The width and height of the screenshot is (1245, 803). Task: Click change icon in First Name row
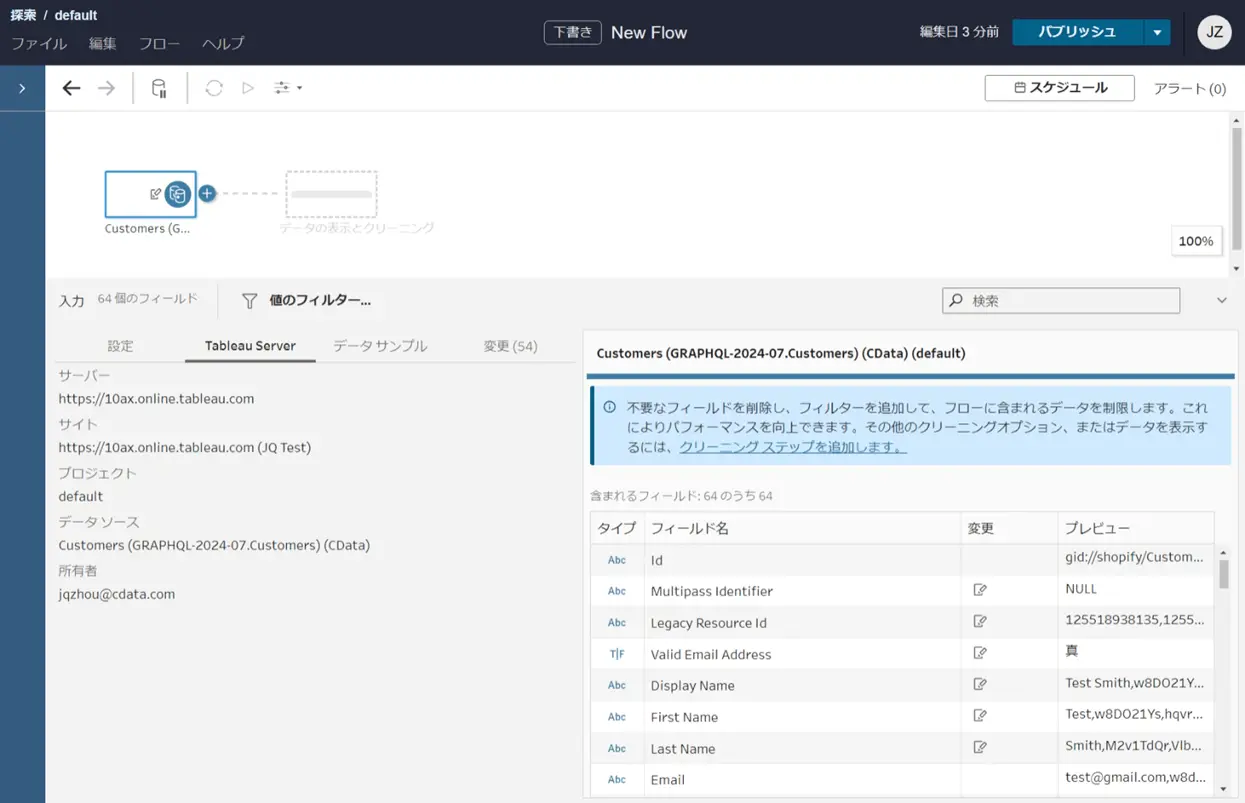(980, 716)
